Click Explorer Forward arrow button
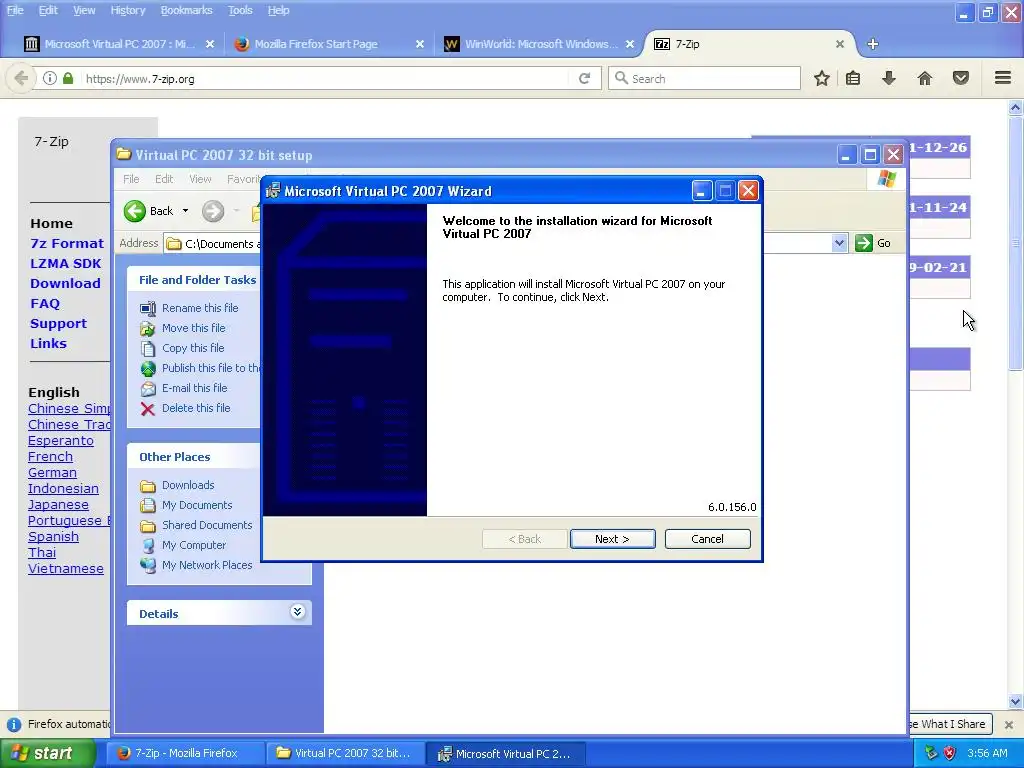 click(213, 211)
